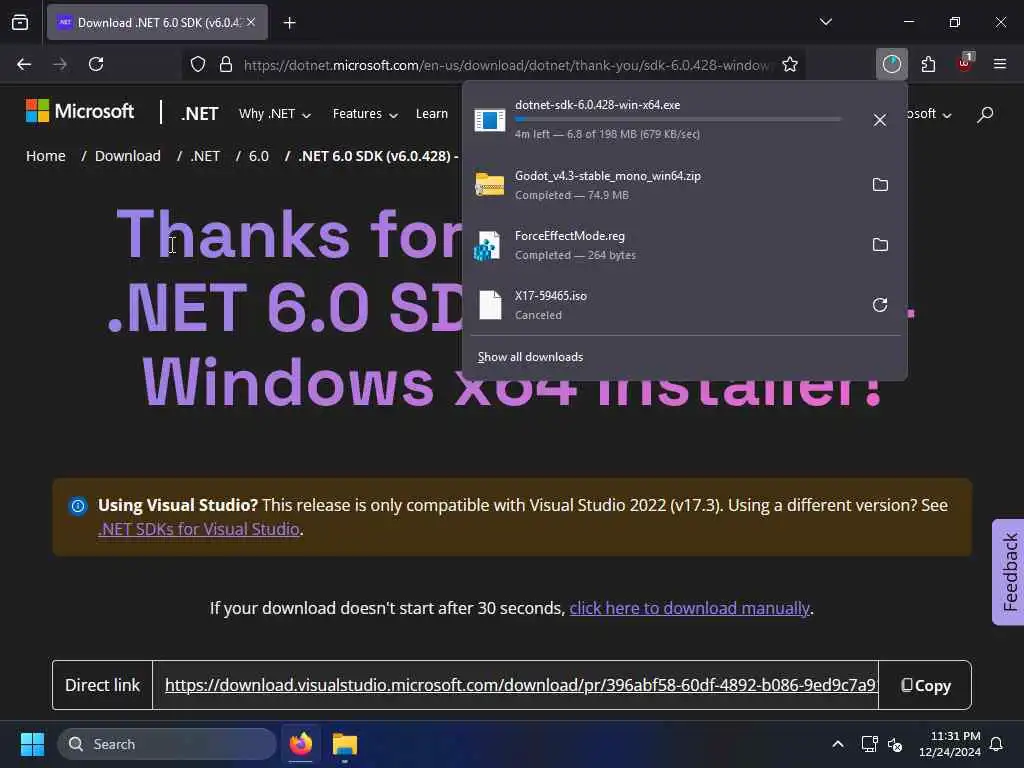Show Godot zip in folder
Image resolution: width=1024 pixels, height=768 pixels.
(x=880, y=185)
